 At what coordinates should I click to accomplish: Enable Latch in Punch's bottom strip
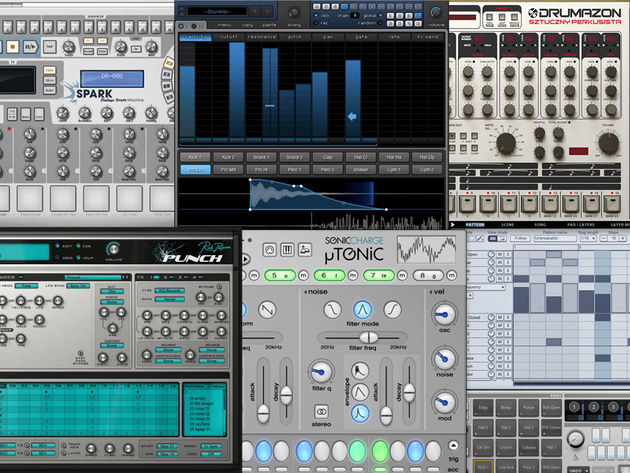(x=63, y=453)
